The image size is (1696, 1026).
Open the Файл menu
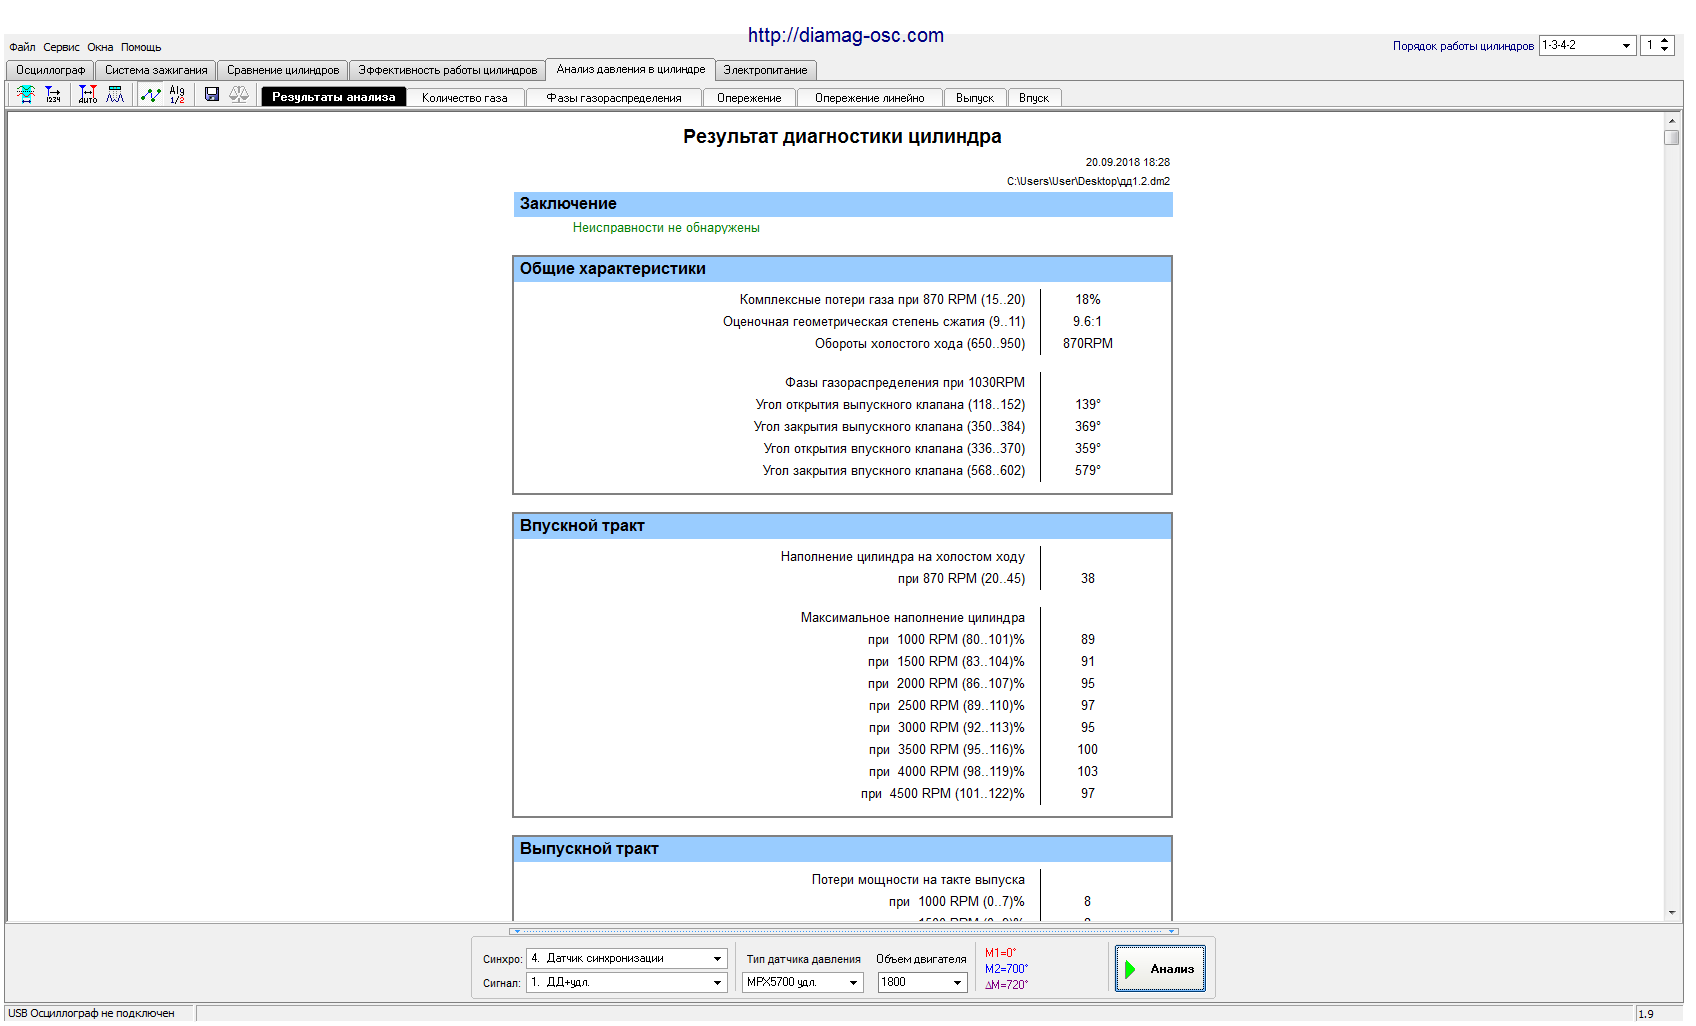tap(22, 47)
